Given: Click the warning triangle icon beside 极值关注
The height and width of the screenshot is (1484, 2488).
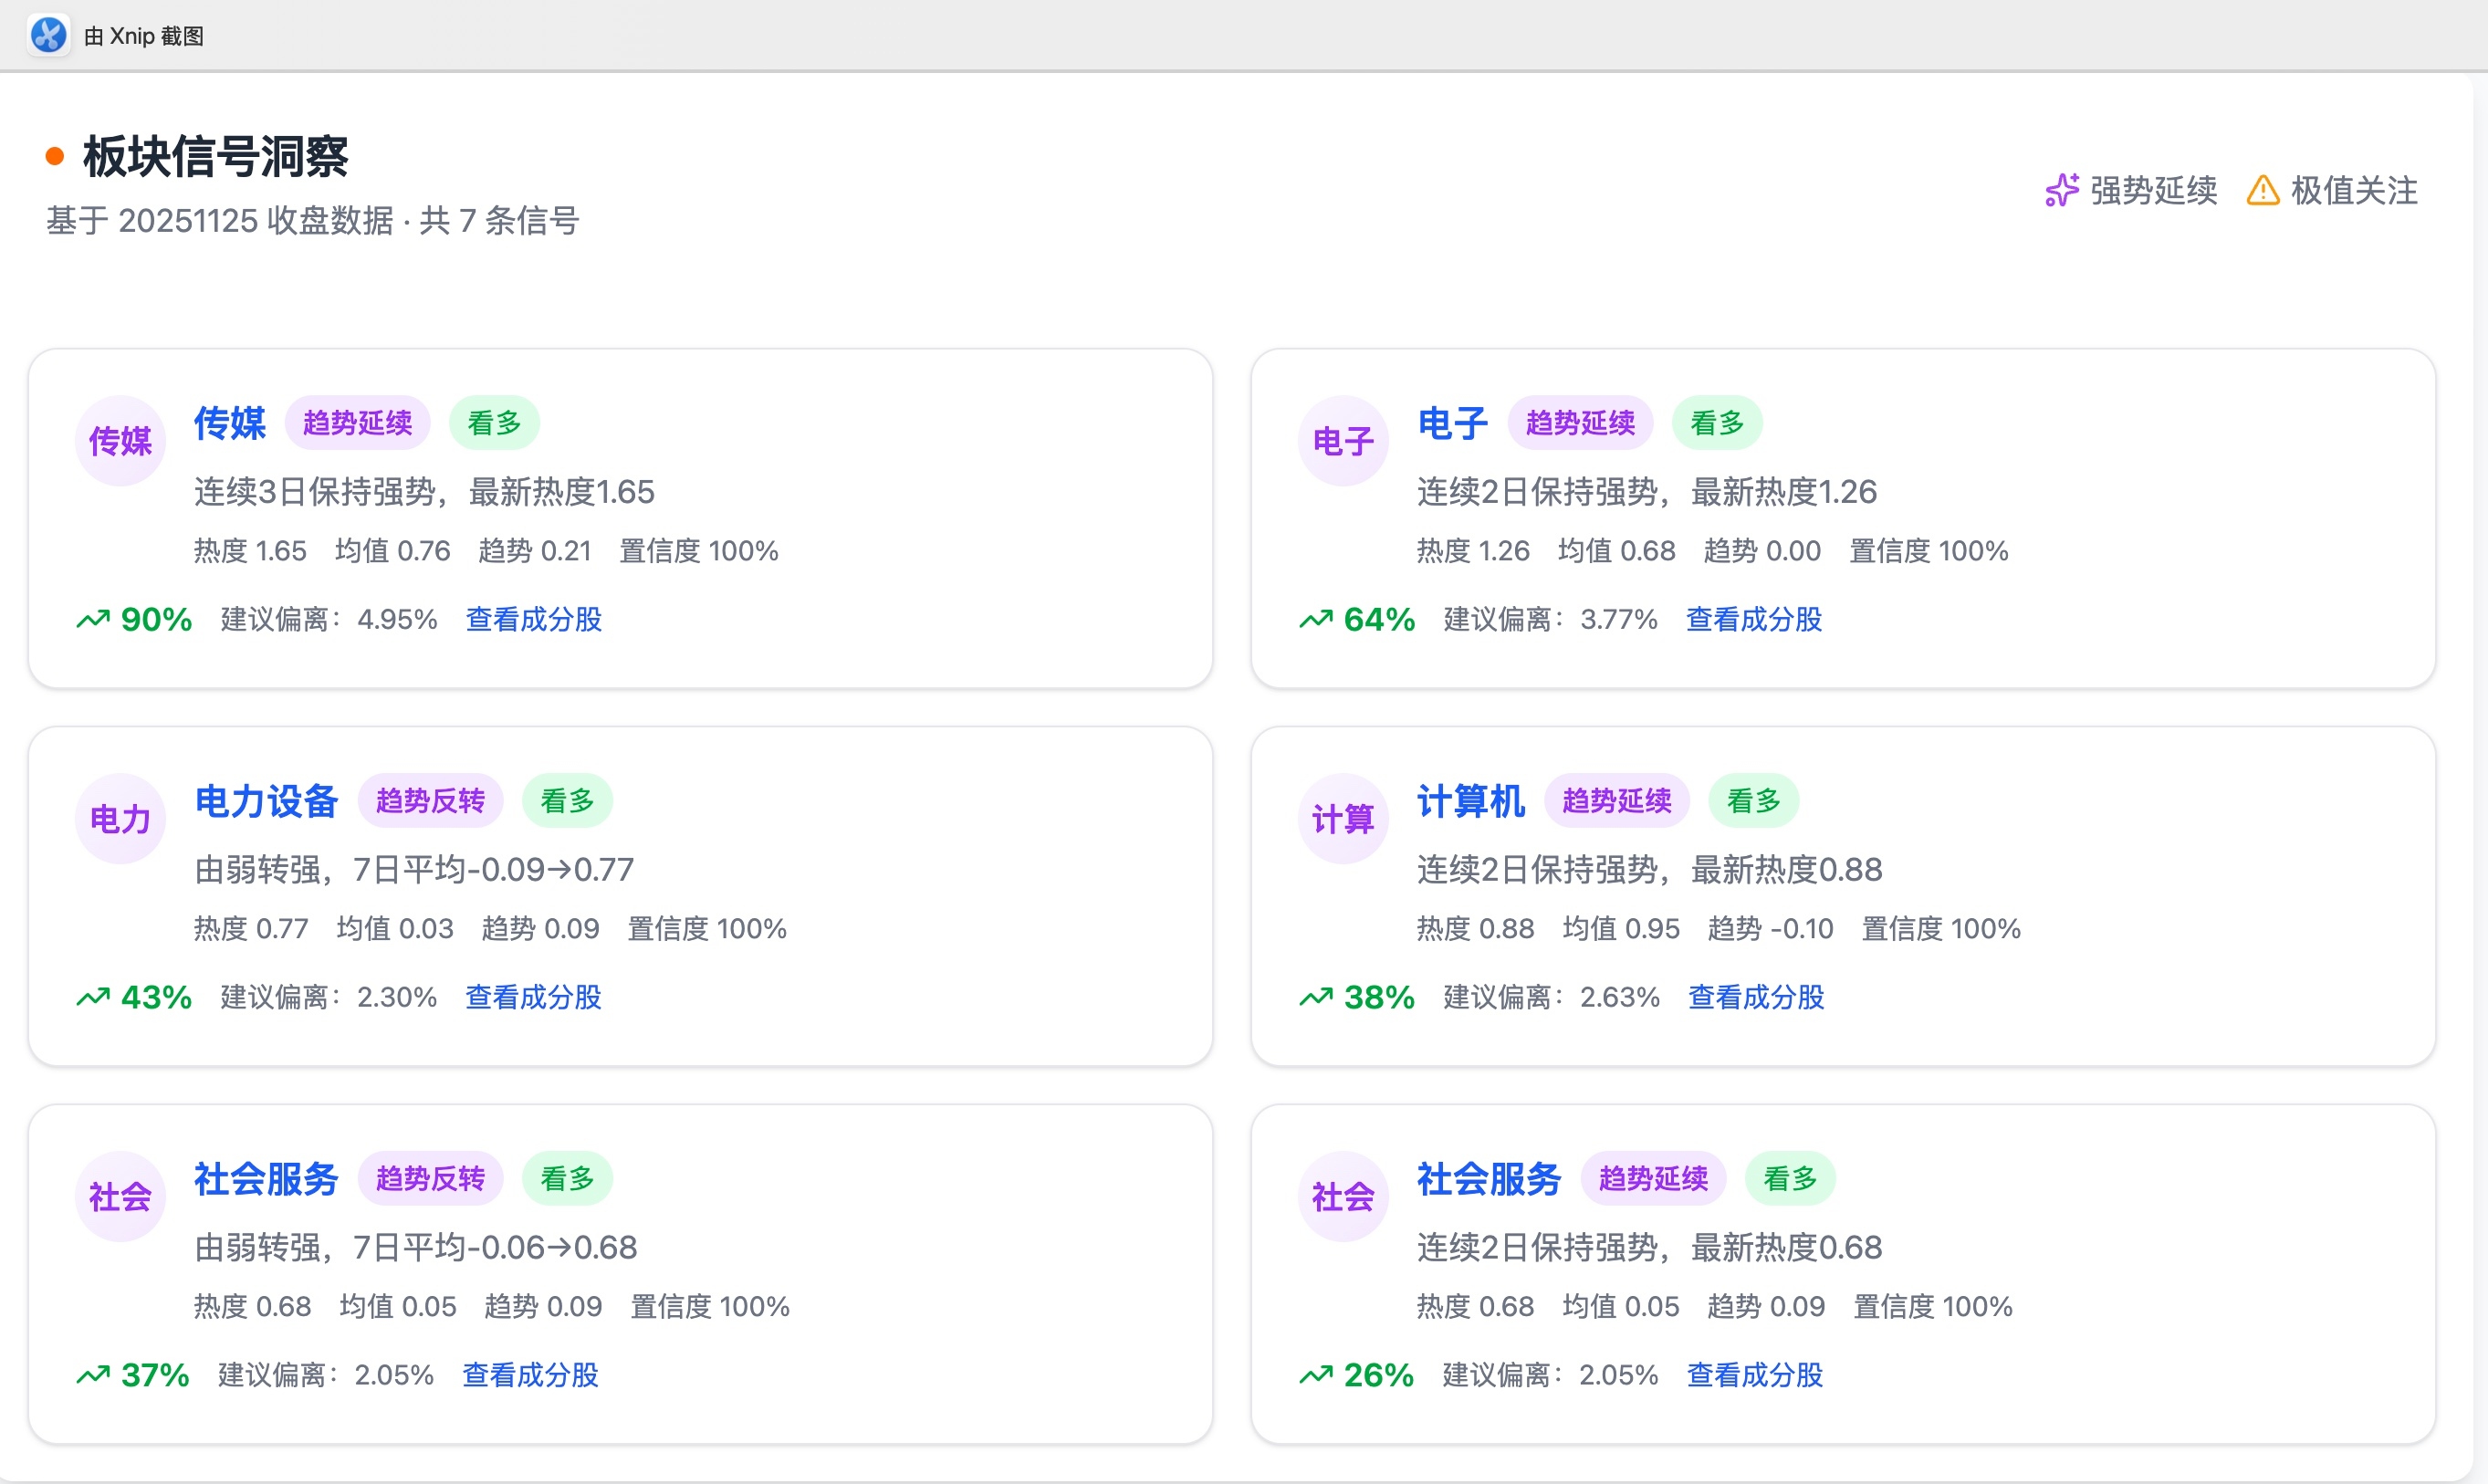Looking at the screenshot, I should [2262, 190].
